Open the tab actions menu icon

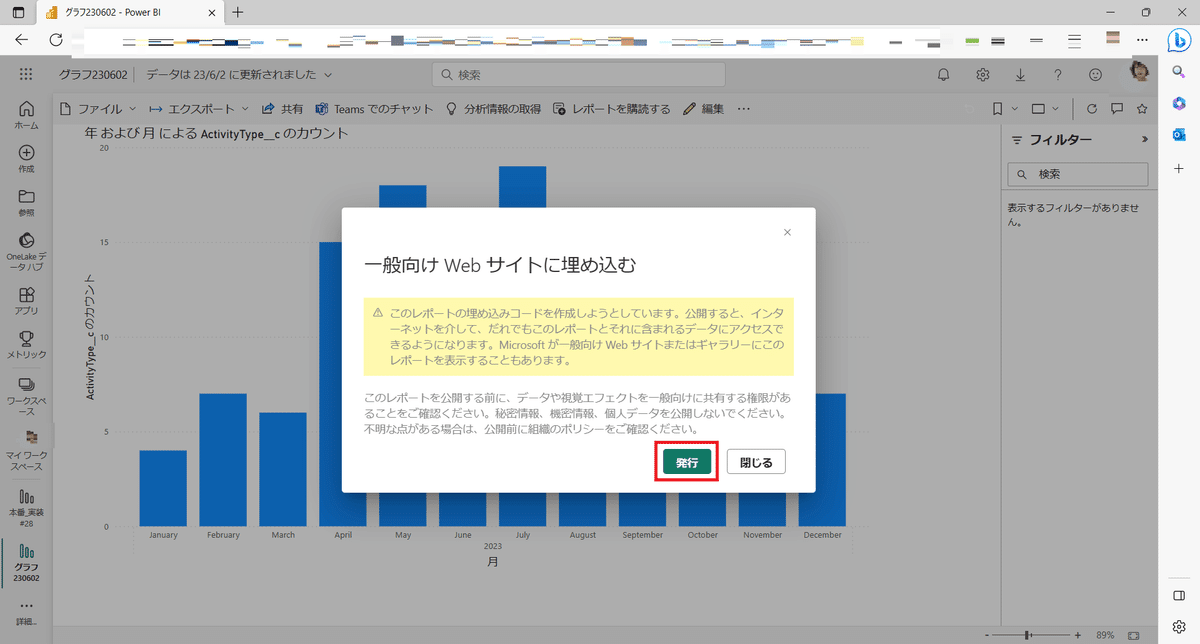pyautogui.click(x=17, y=12)
